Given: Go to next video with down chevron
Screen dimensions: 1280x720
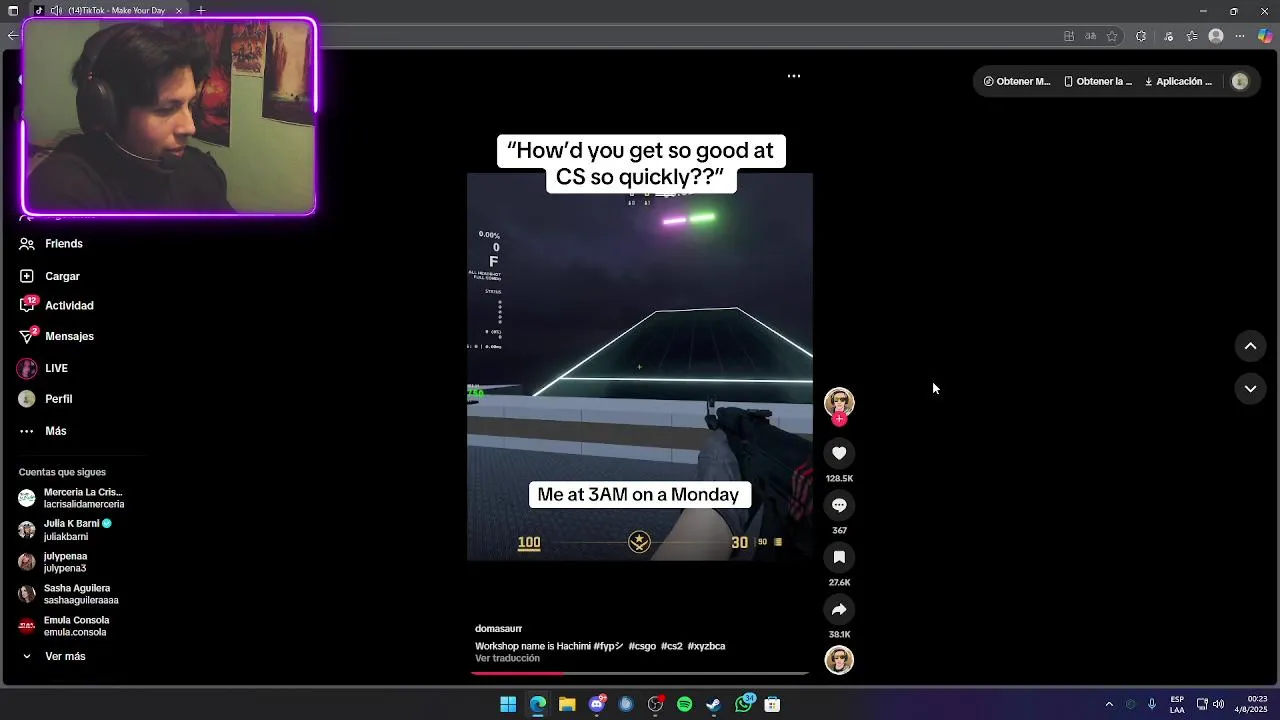Looking at the screenshot, I should [x=1250, y=389].
